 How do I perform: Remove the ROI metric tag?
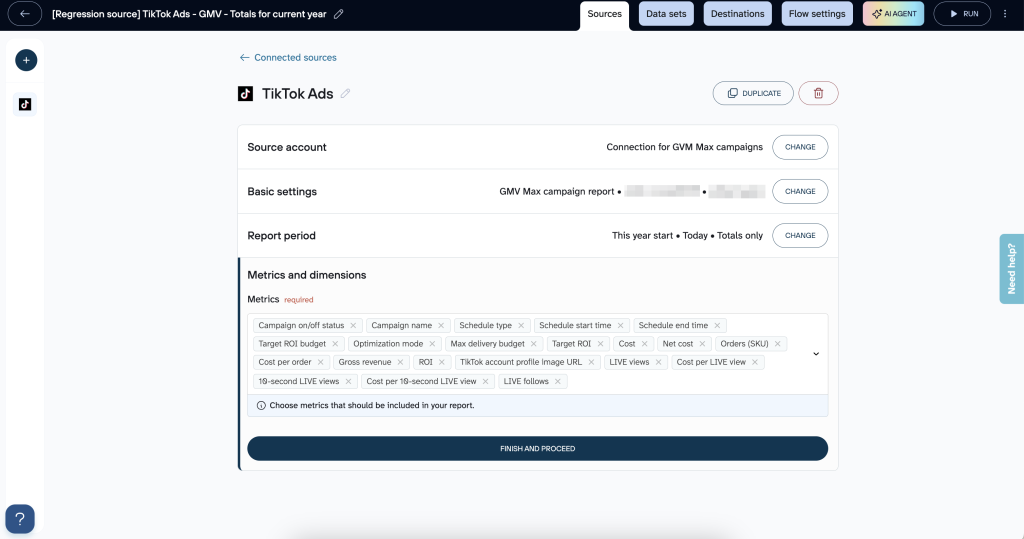pos(443,362)
